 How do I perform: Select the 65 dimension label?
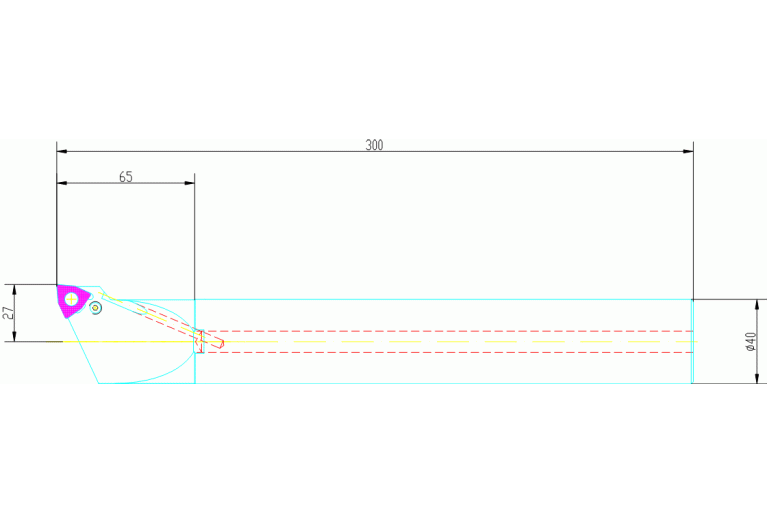coord(126,177)
